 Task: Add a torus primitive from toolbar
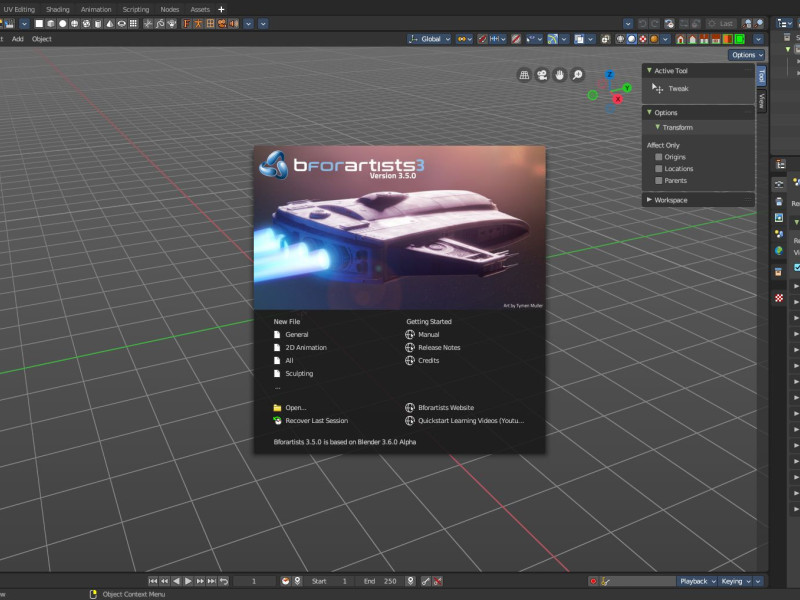[x=121, y=23]
